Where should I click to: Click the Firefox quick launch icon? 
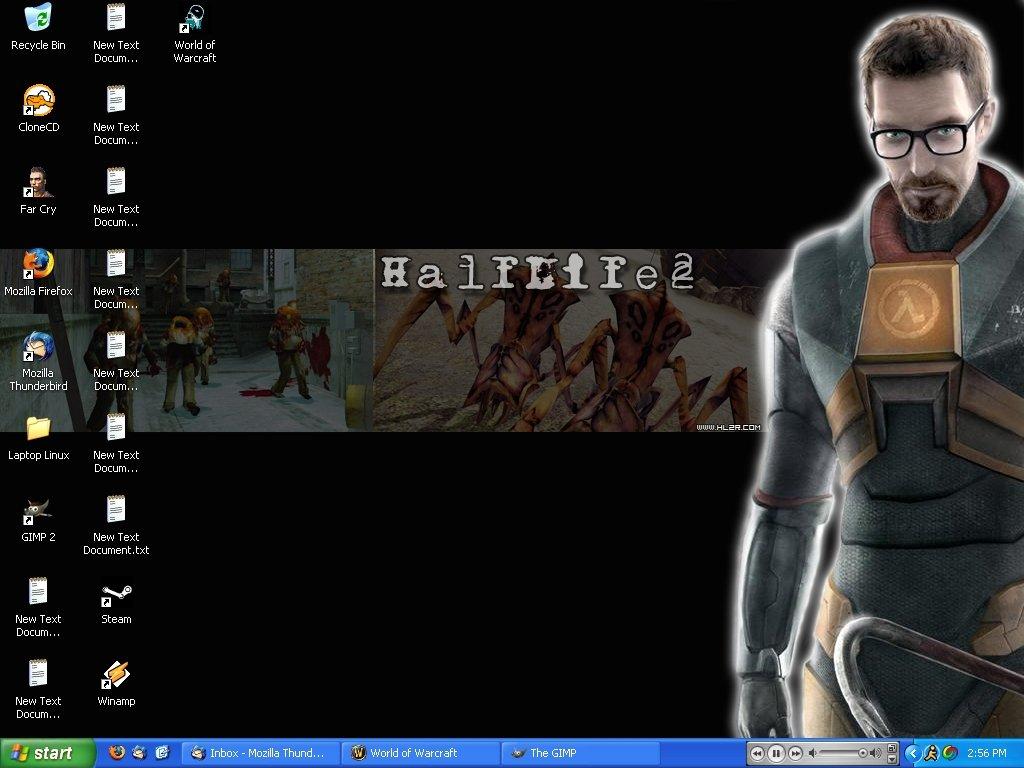click(117, 753)
